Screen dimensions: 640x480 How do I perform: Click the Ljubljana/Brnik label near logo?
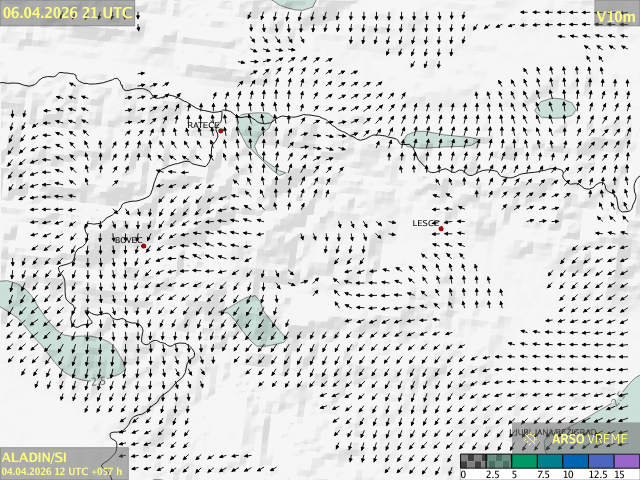point(555,431)
